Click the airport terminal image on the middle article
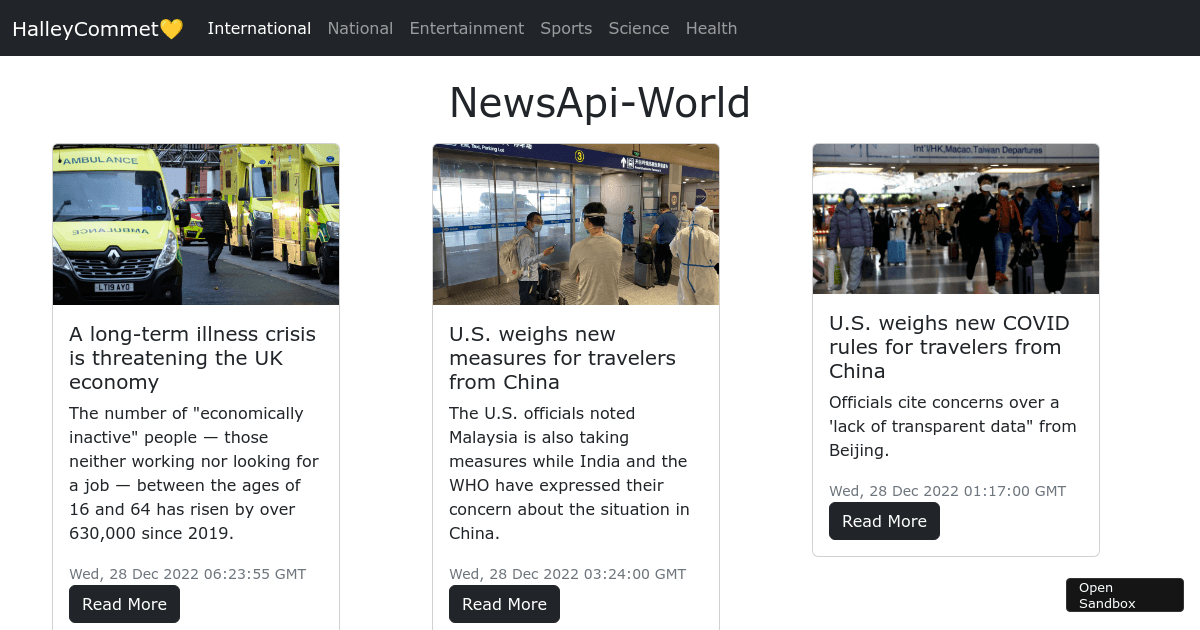 click(575, 224)
